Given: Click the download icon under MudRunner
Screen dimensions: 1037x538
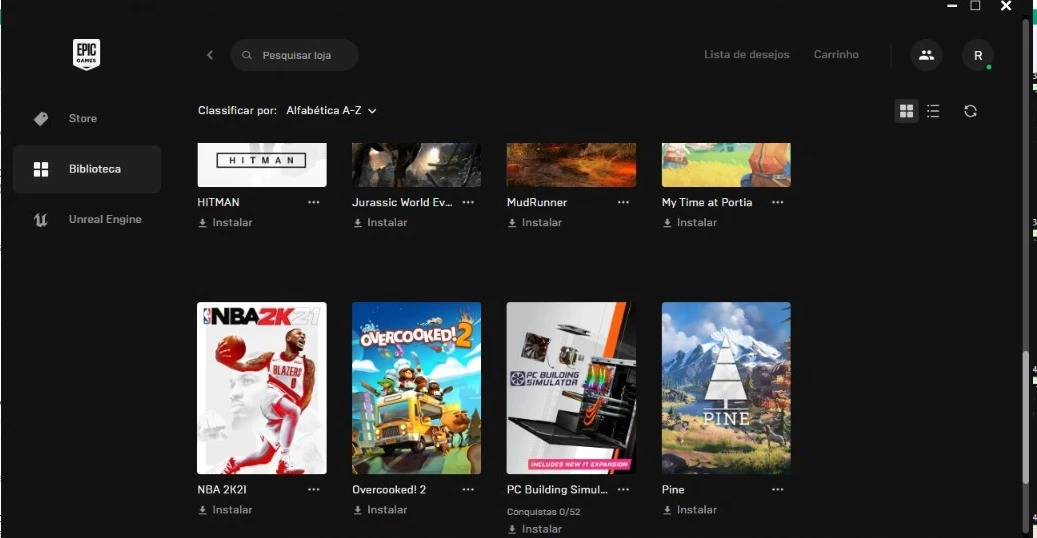Looking at the screenshot, I should (512, 223).
